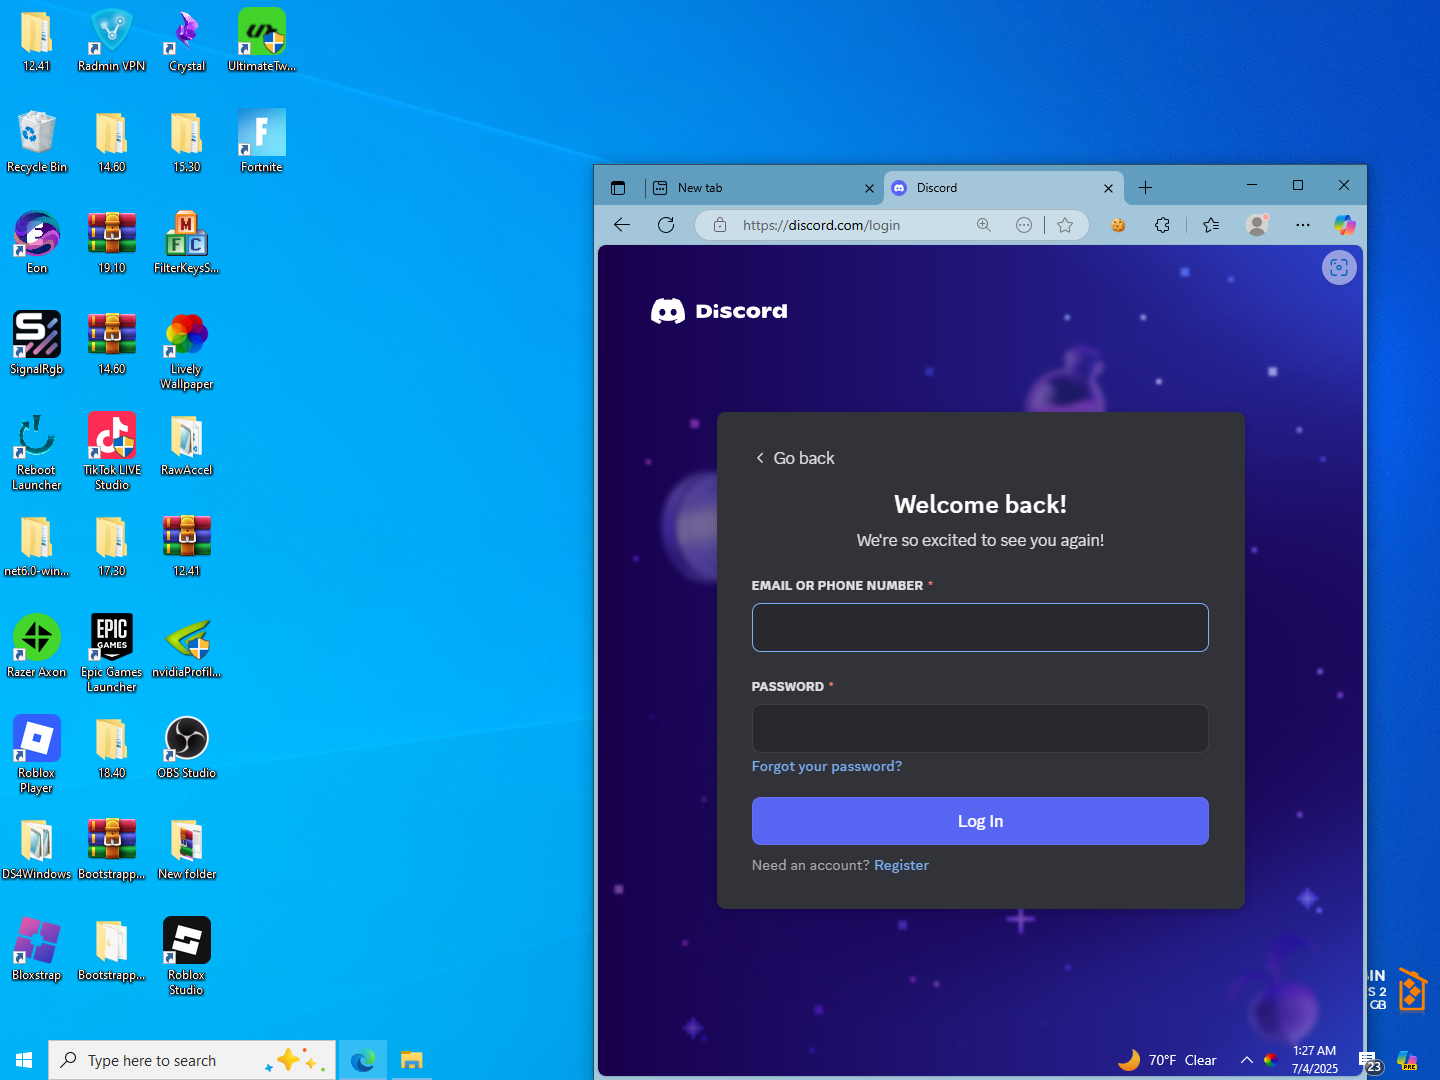Select the DS4Windows folder icon
This screenshot has width=1440, height=1080.
pos(37,849)
